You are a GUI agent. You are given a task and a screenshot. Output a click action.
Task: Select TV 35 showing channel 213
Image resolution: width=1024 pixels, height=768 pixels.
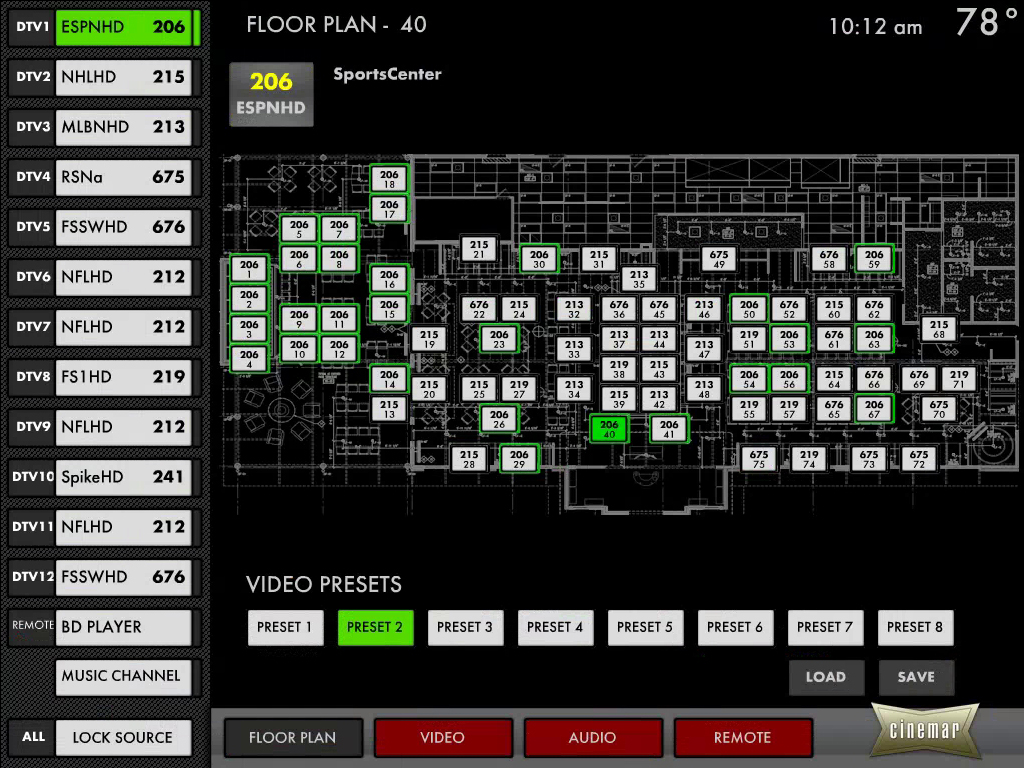click(639, 279)
